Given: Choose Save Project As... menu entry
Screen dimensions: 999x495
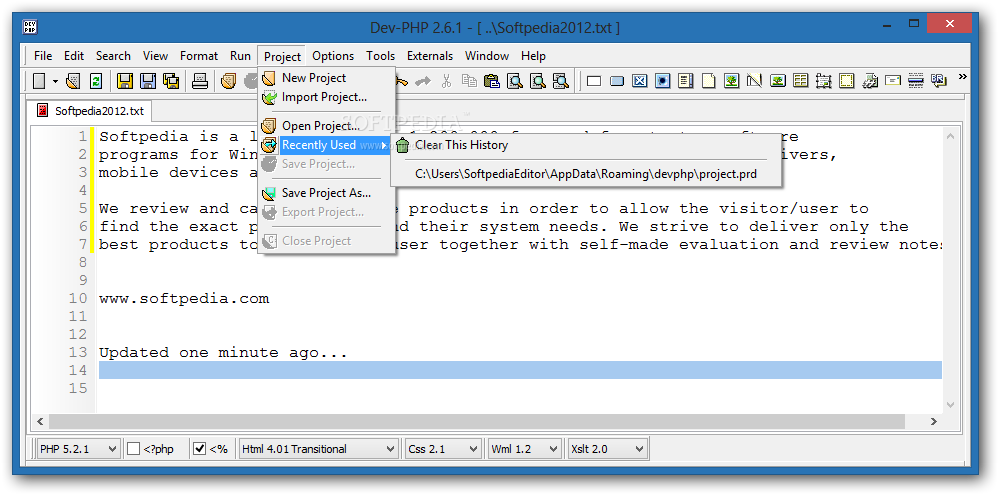Looking at the screenshot, I should coord(327,193).
